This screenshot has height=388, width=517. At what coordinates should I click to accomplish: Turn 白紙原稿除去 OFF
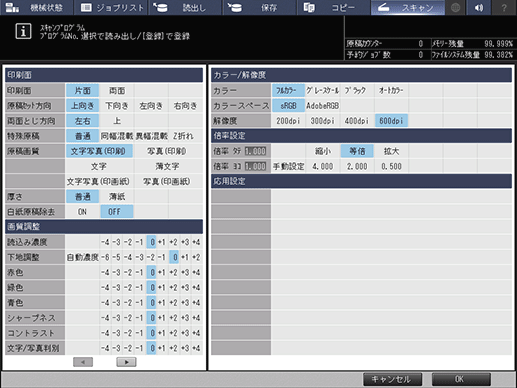click(x=117, y=212)
